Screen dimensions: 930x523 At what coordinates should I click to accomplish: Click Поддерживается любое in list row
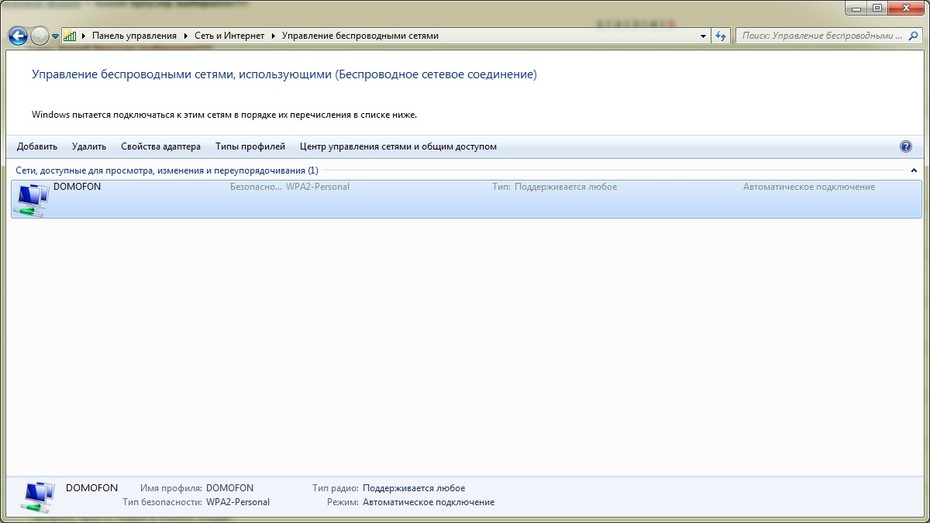566,187
